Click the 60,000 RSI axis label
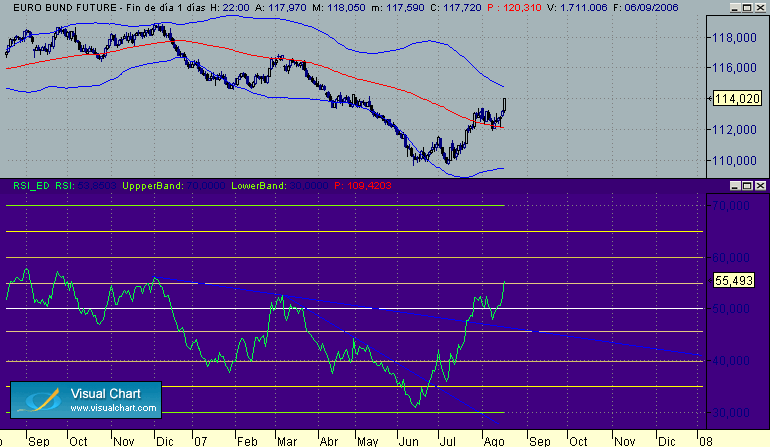This screenshot has width=770, height=447. (731, 257)
